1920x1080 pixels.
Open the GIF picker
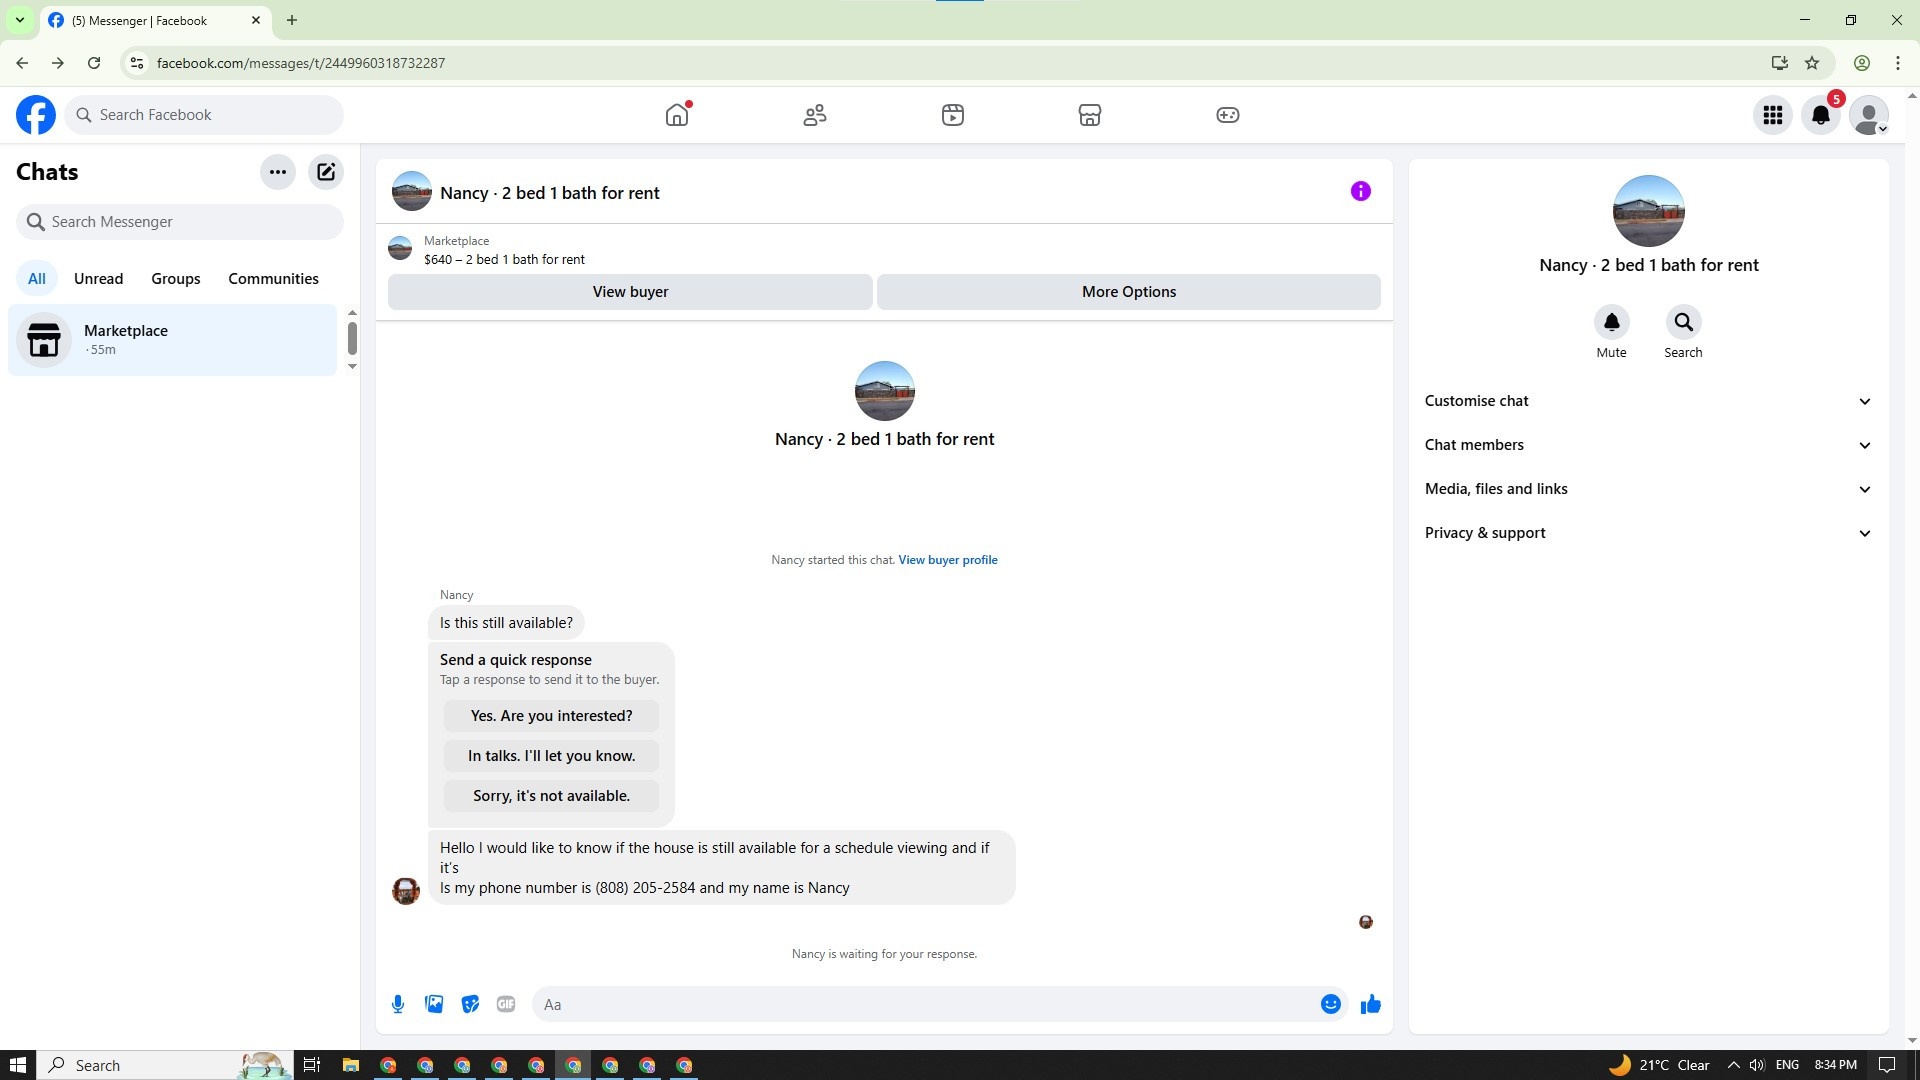coord(506,1004)
